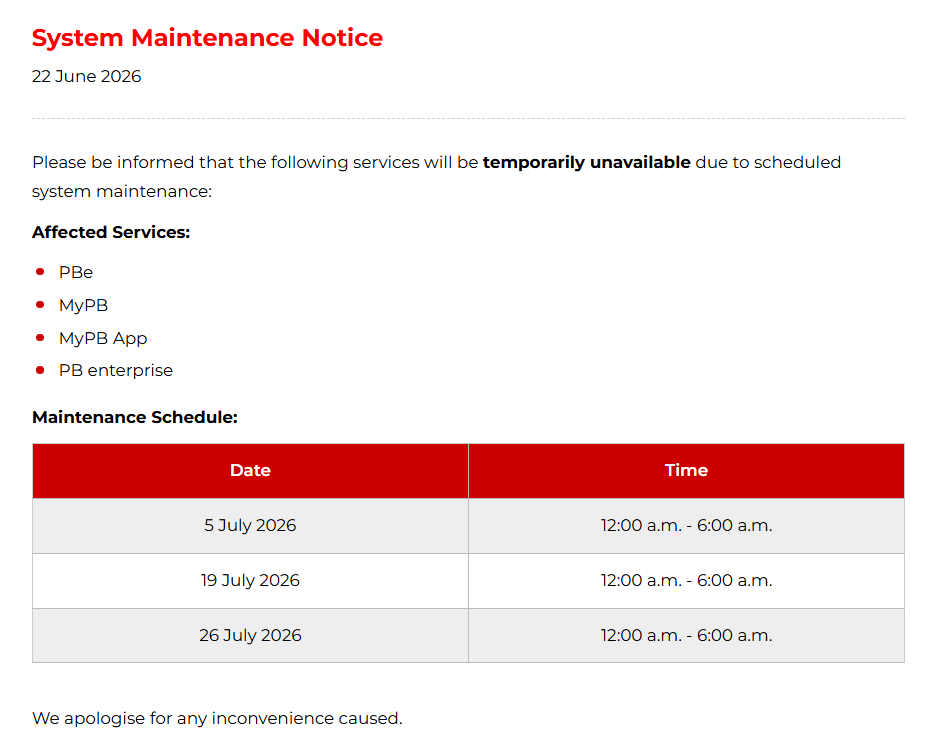Image resolution: width=937 pixels, height=747 pixels.
Task: Click the red bullet beside PB enterprise
Action: pyautogui.click(x=40, y=371)
